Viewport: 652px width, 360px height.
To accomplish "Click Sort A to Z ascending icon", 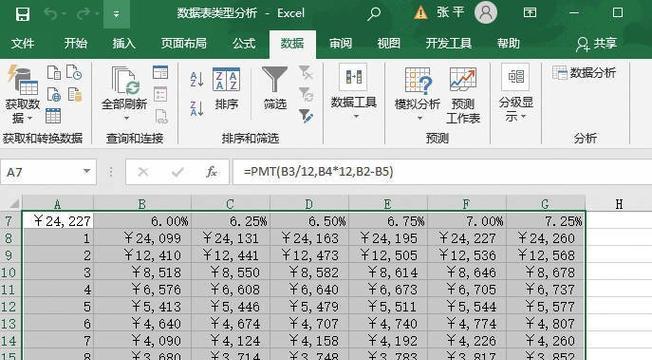I will coord(196,79).
